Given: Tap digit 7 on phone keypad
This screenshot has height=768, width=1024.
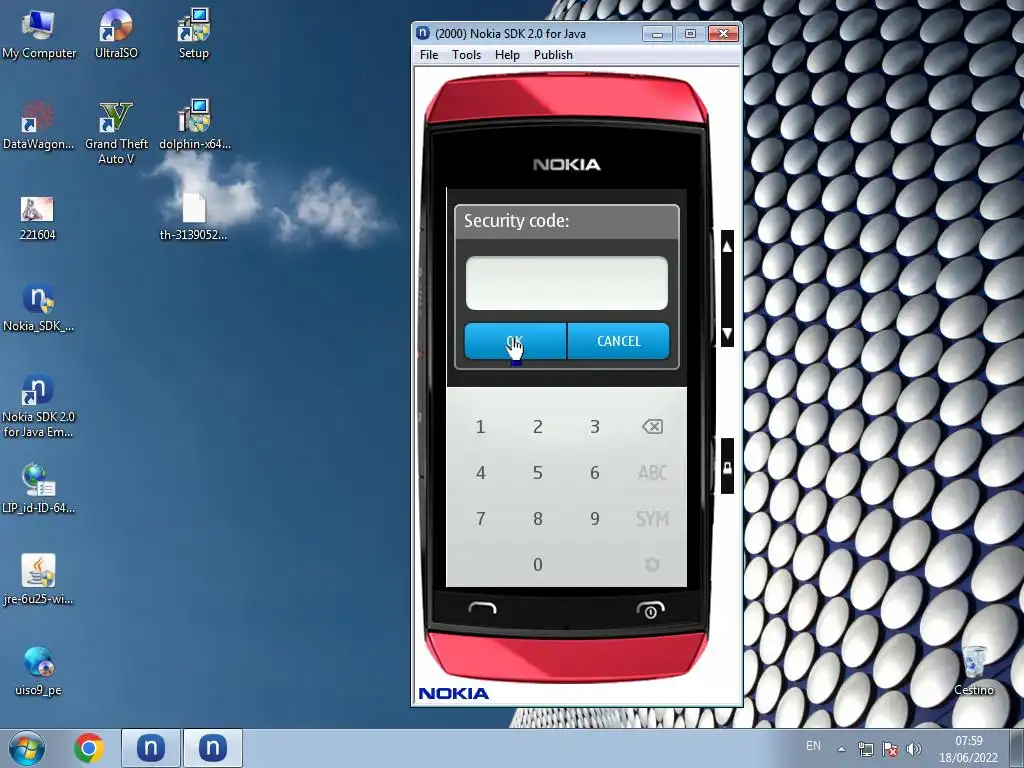Looking at the screenshot, I should coord(481,519).
